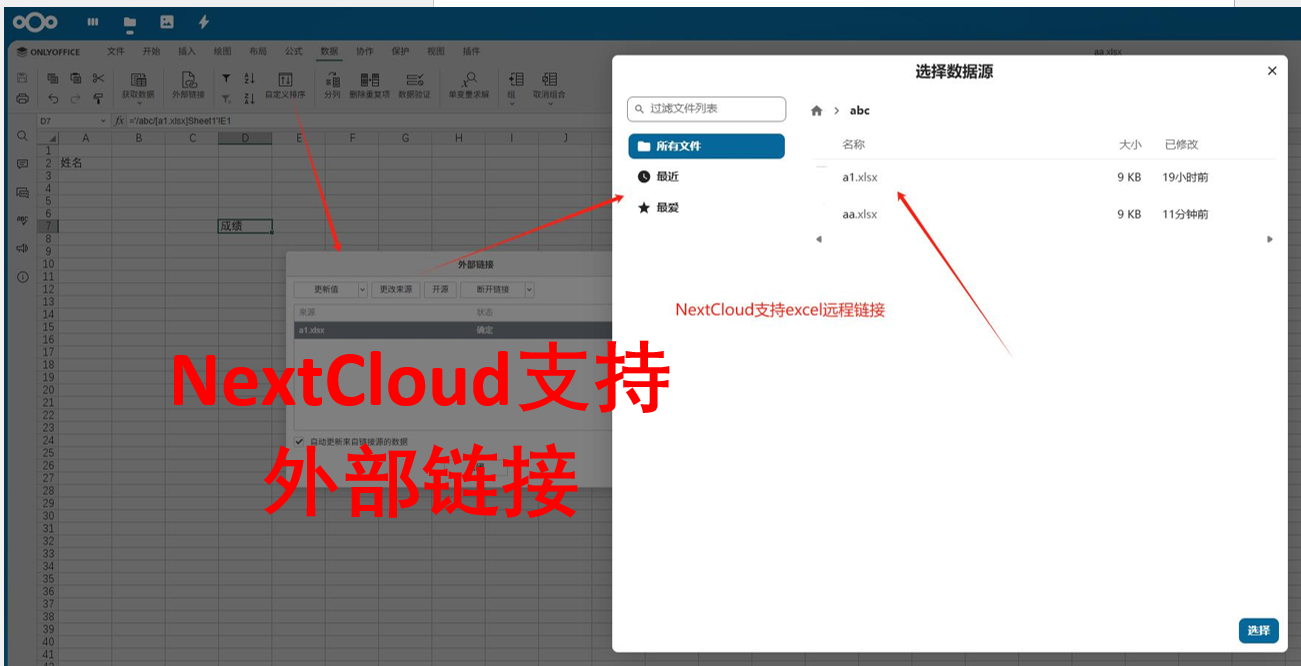Click the 已修改 modified column header

1181,145
